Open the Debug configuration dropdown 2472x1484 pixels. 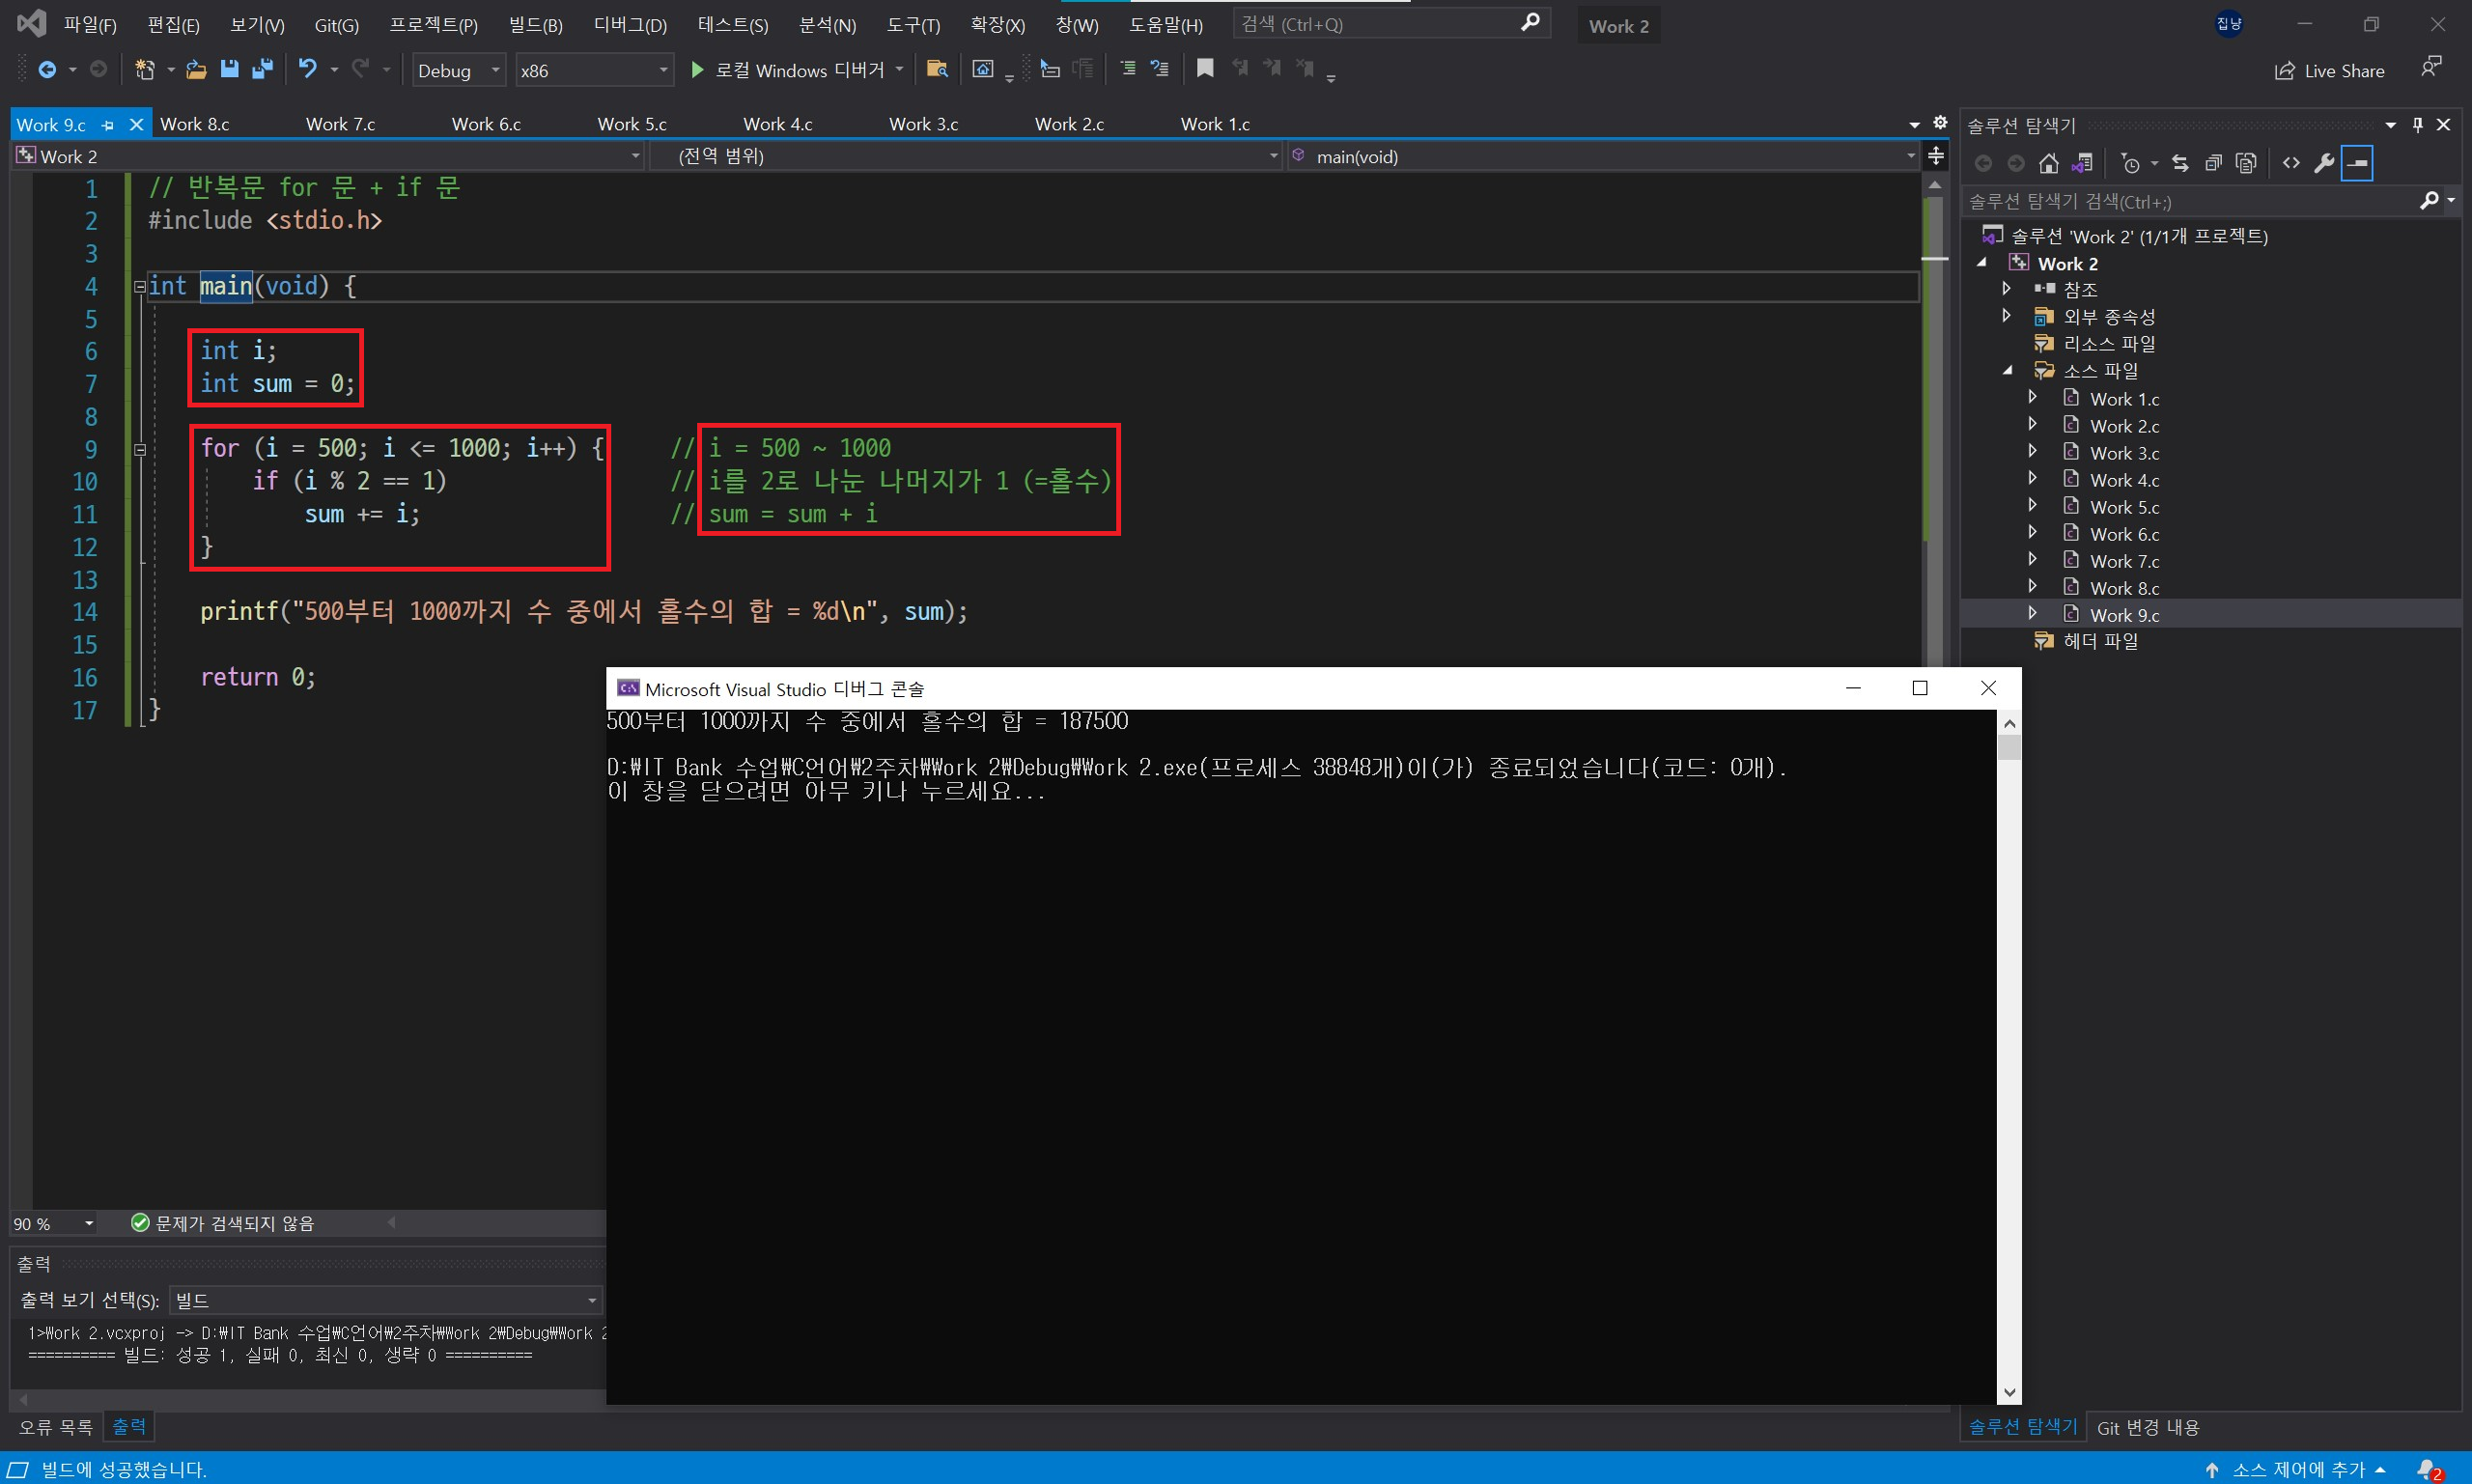tap(459, 70)
